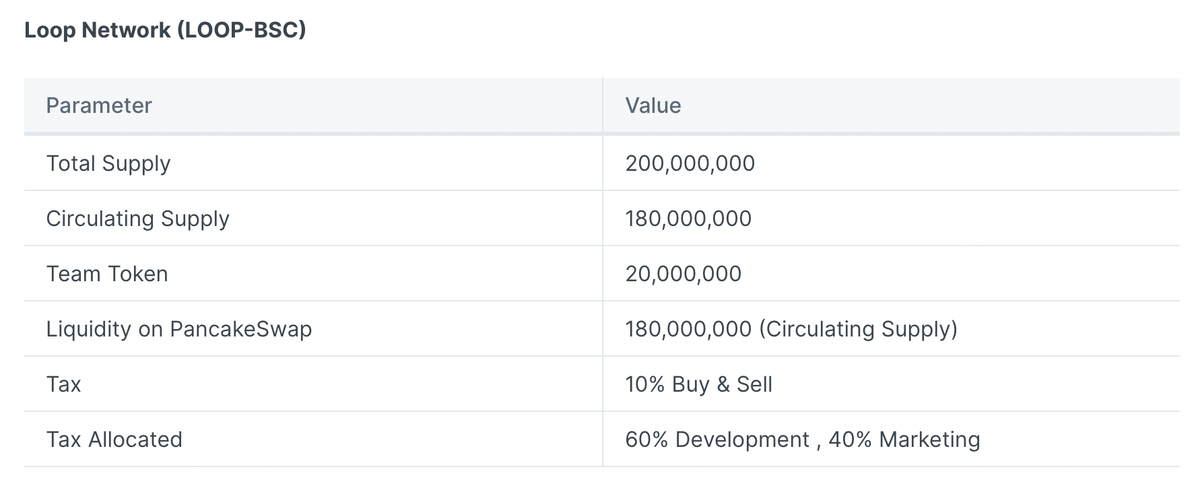Click the 40% Marketing text
Screen dimensions: 1200x479
pos(904,439)
